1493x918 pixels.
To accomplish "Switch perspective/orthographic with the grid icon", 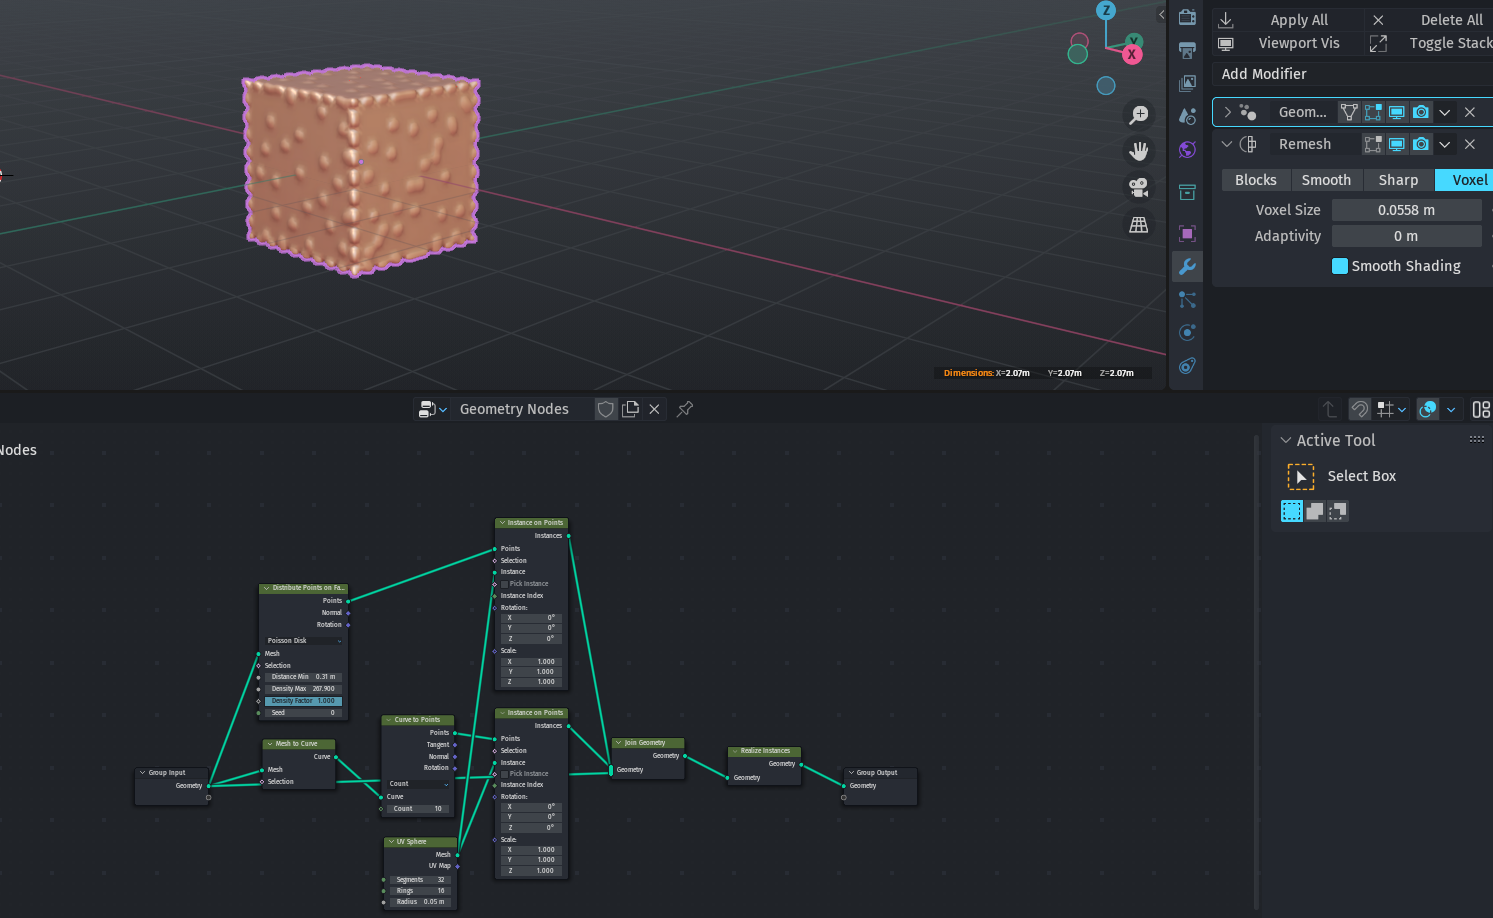I will coord(1138,225).
